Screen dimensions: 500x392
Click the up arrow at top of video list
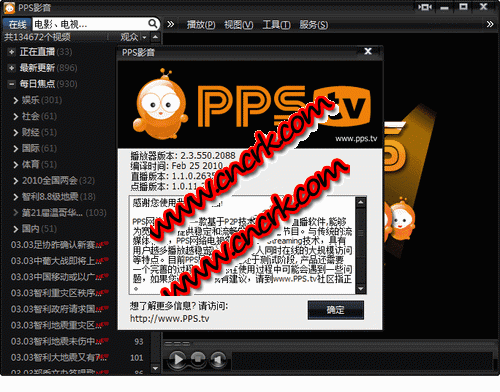pos(155,37)
